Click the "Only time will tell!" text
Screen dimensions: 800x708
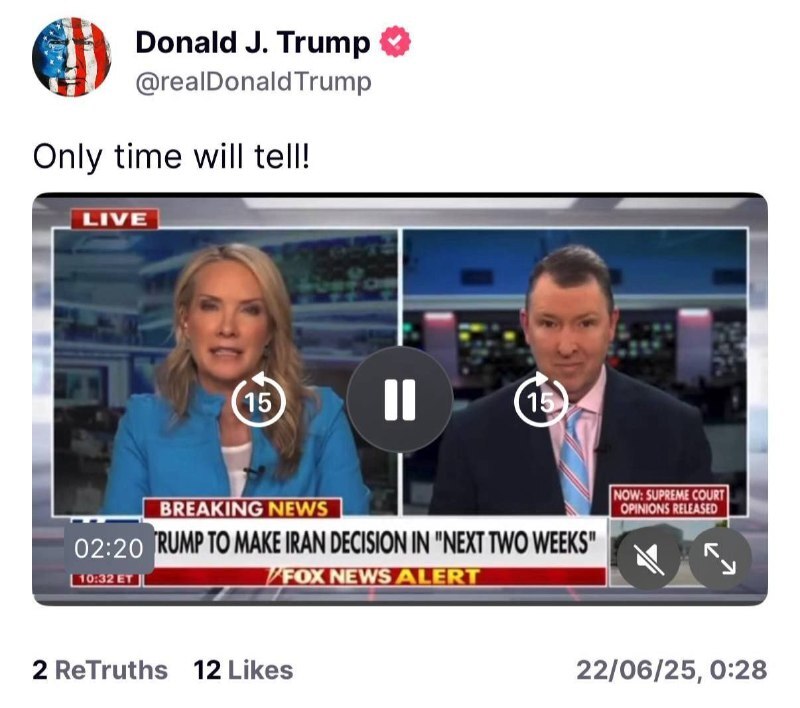(x=171, y=157)
